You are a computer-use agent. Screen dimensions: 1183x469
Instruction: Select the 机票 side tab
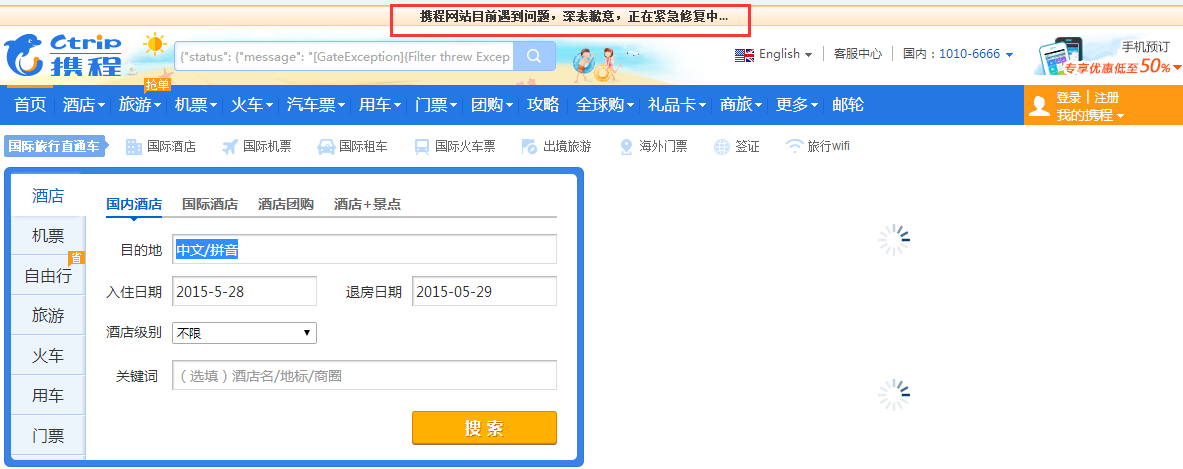point(48,236)
